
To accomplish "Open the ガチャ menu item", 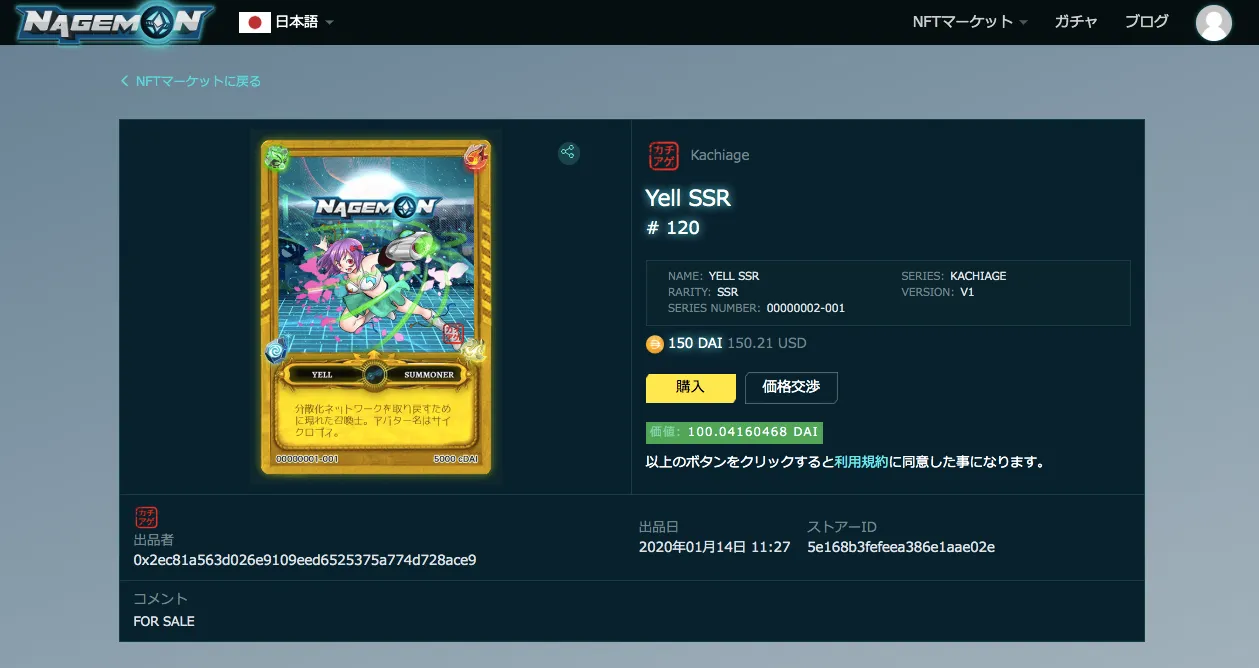I will coord(1076,22).
